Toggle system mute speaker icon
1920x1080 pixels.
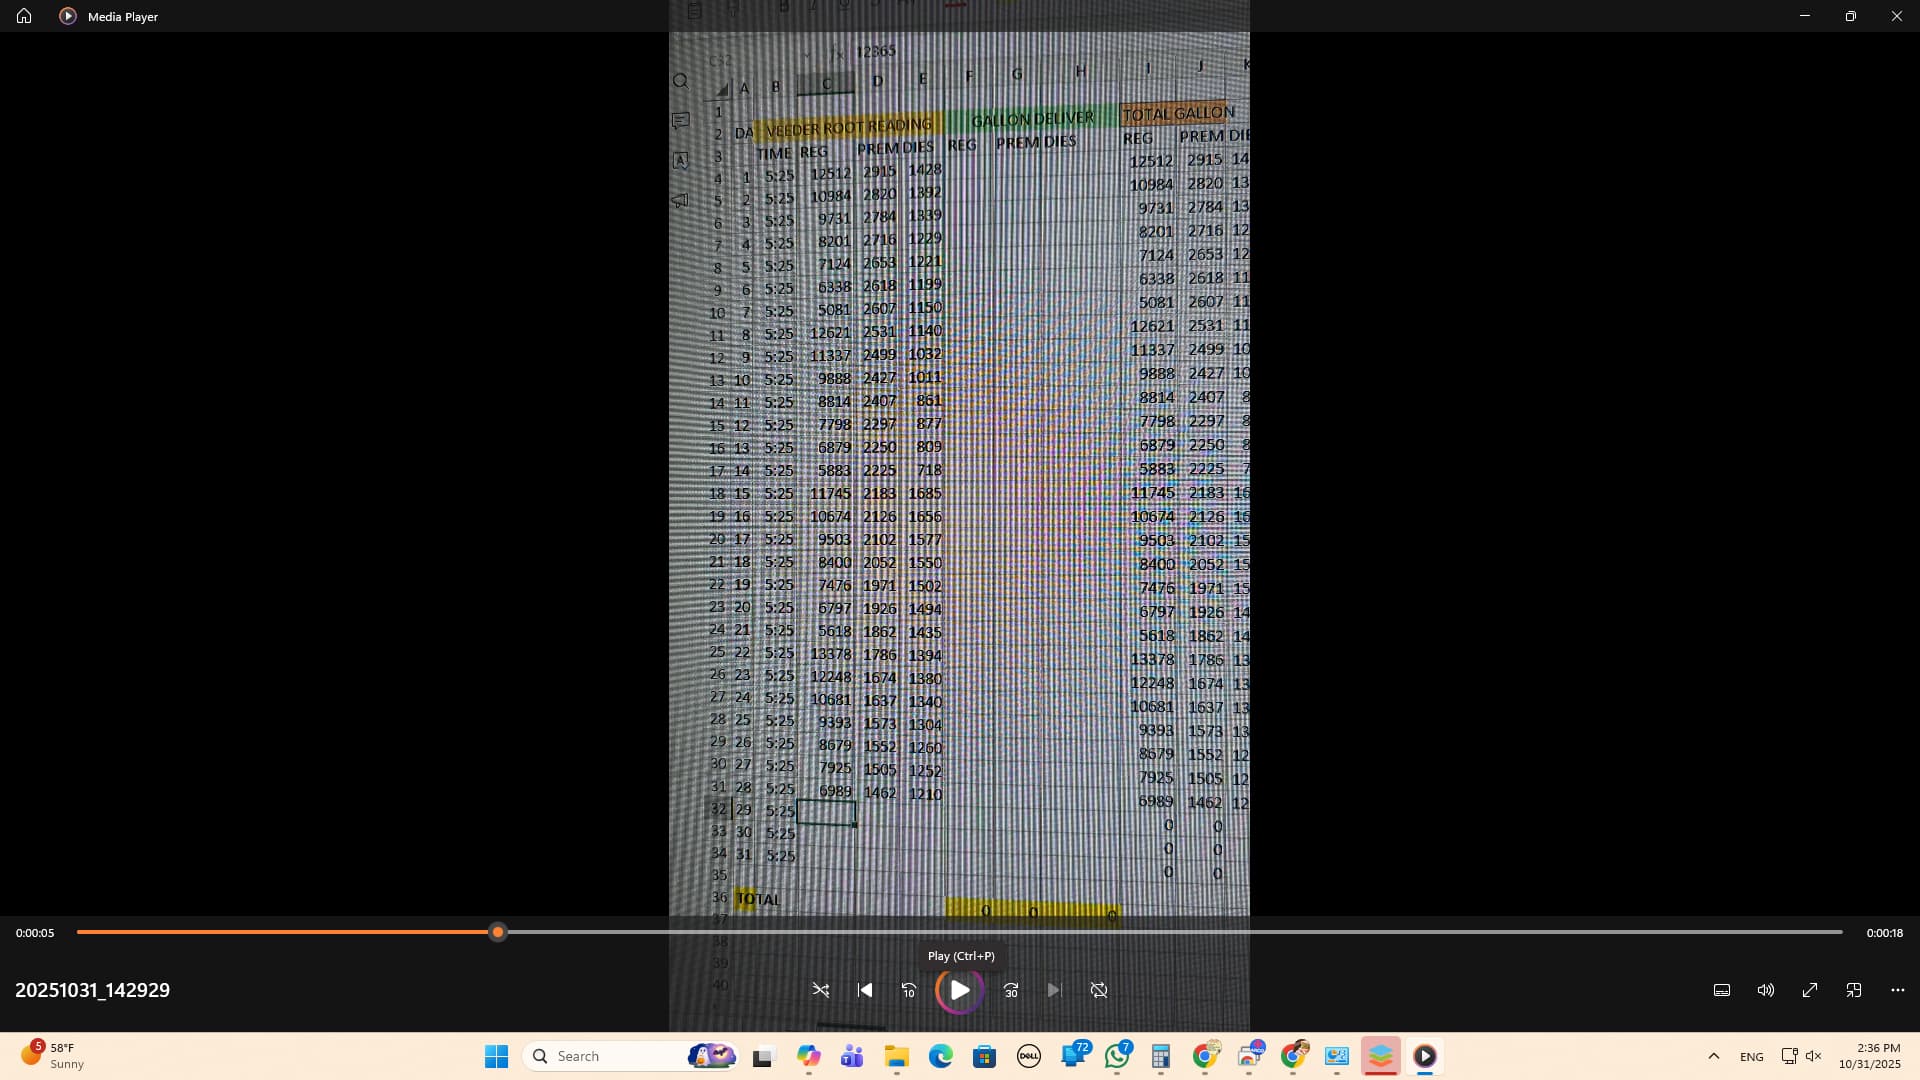1813,1056
